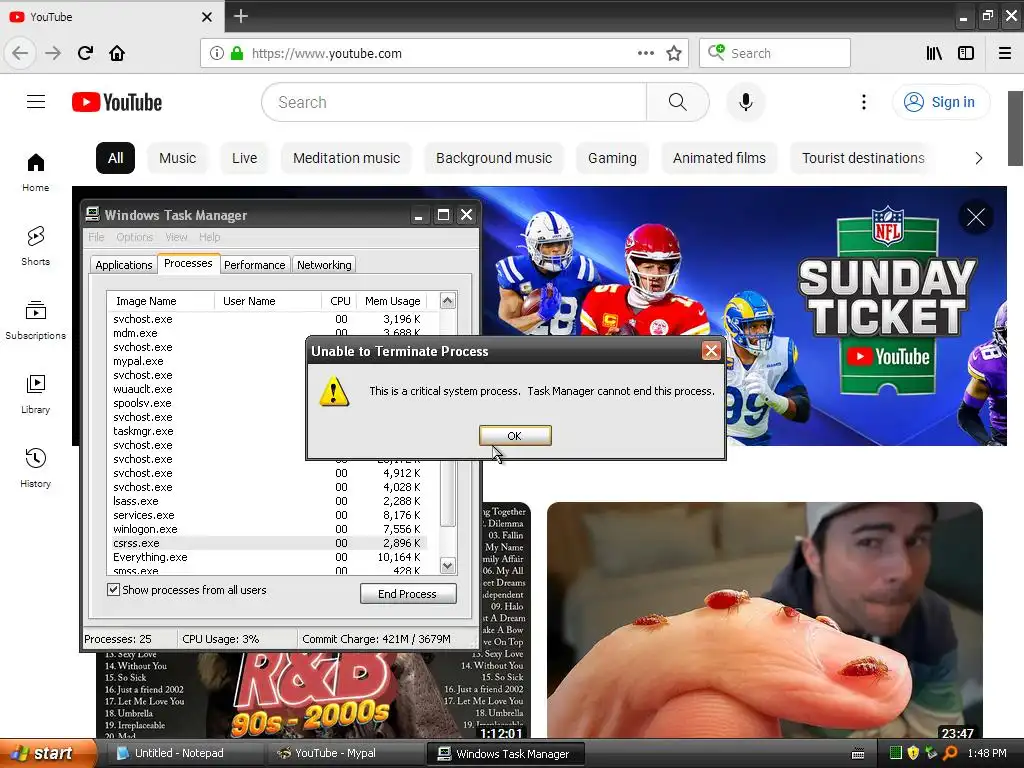
Task: Select Everything.exe in process list
Action: click(268, 557)
